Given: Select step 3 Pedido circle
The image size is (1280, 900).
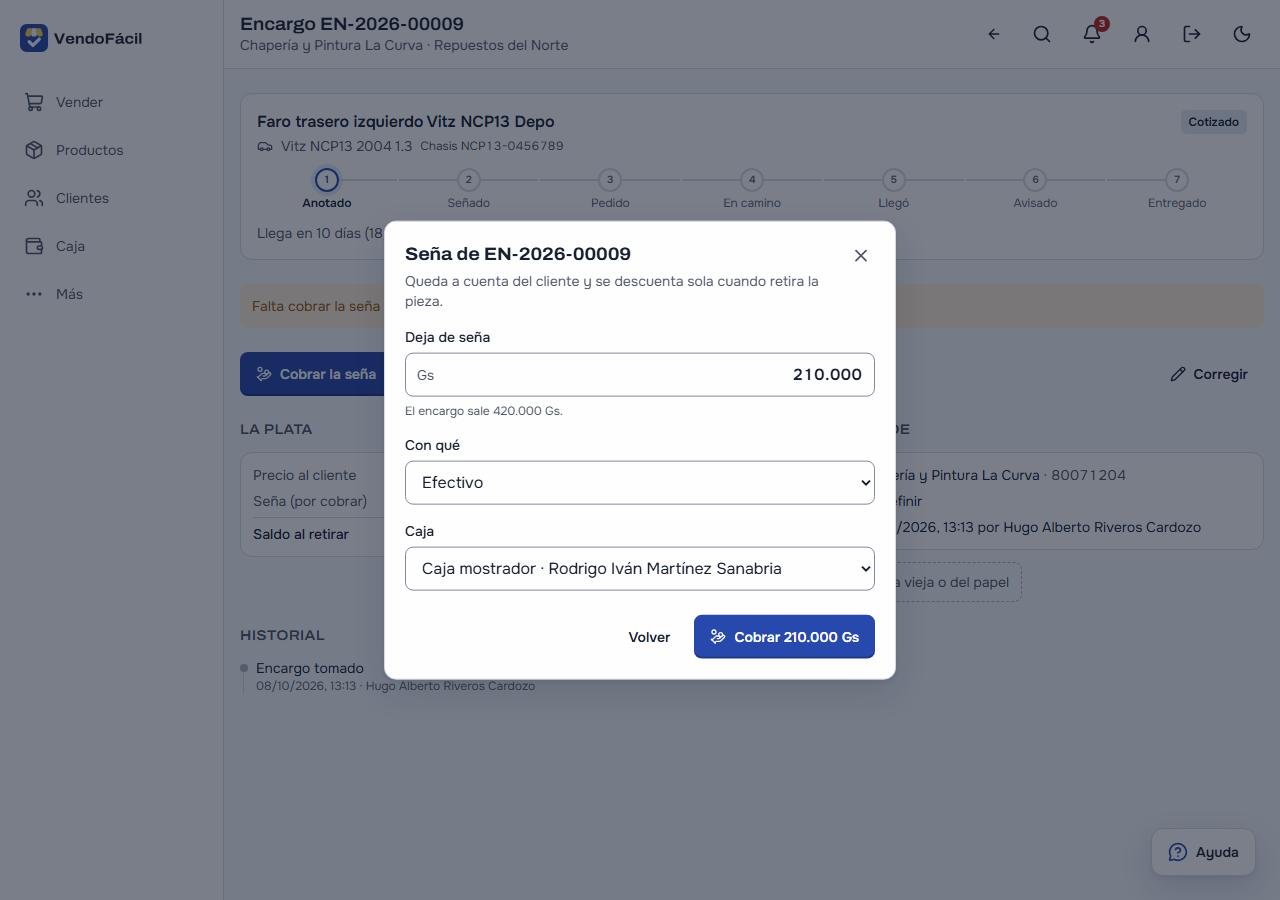Looking at the screenshot, I should 610,180.
